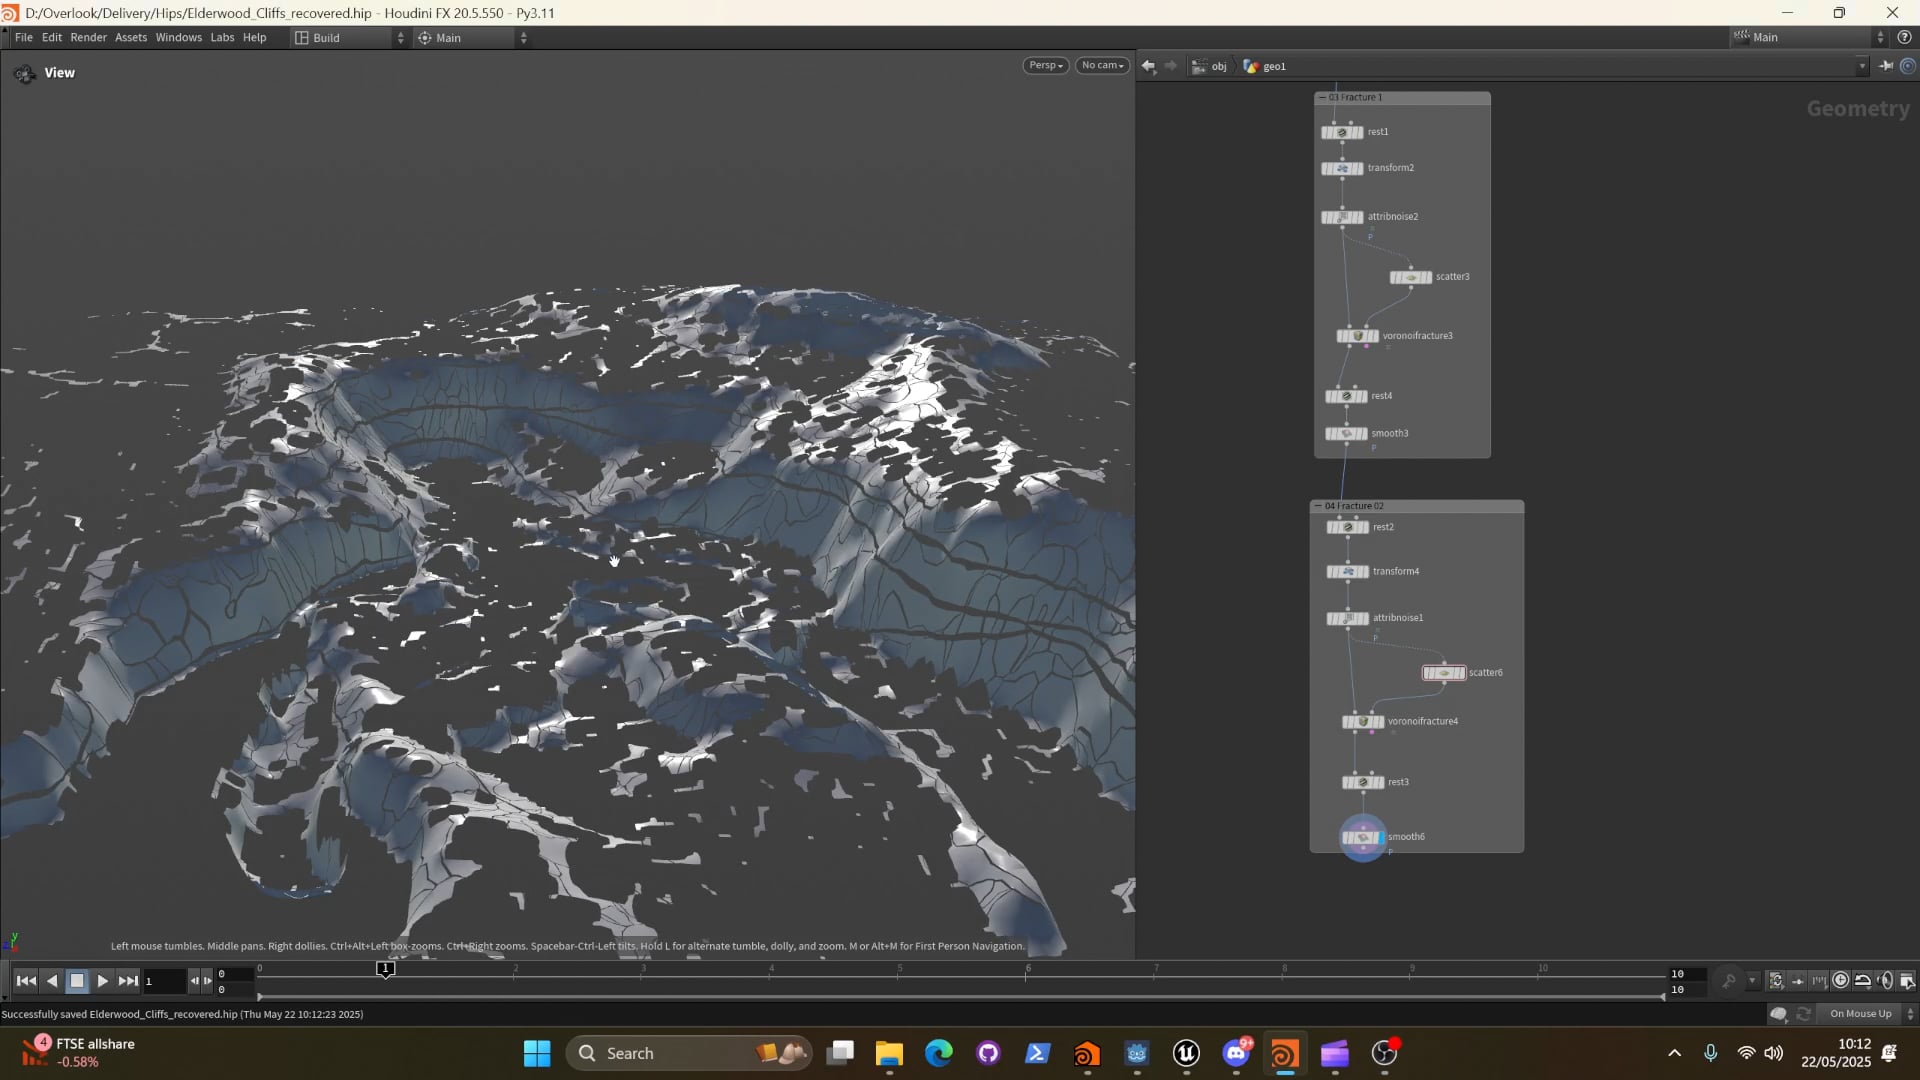The width and height of the screenshot is (1920, 1080).
Task: Click the network back navigation arrow
Action: point(1148,66)
